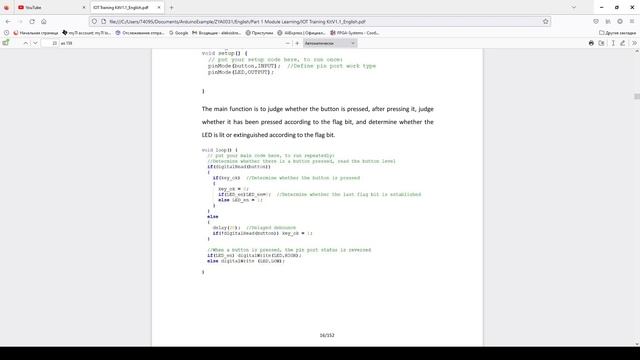Click the 'void setup()' code line
Viewport: 640px width, 360px height.
[x=224, y=53]
